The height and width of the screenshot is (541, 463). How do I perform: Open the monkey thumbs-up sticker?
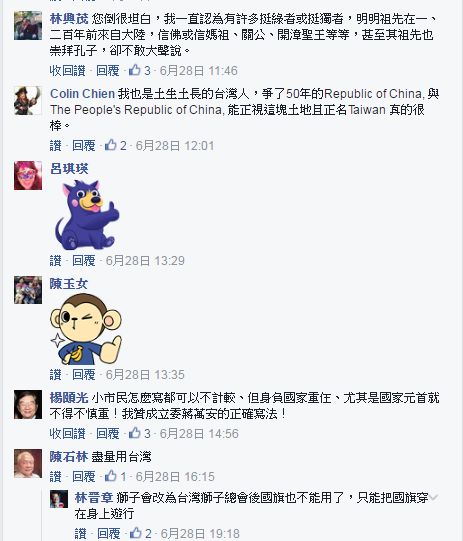(x=86, y=329)
